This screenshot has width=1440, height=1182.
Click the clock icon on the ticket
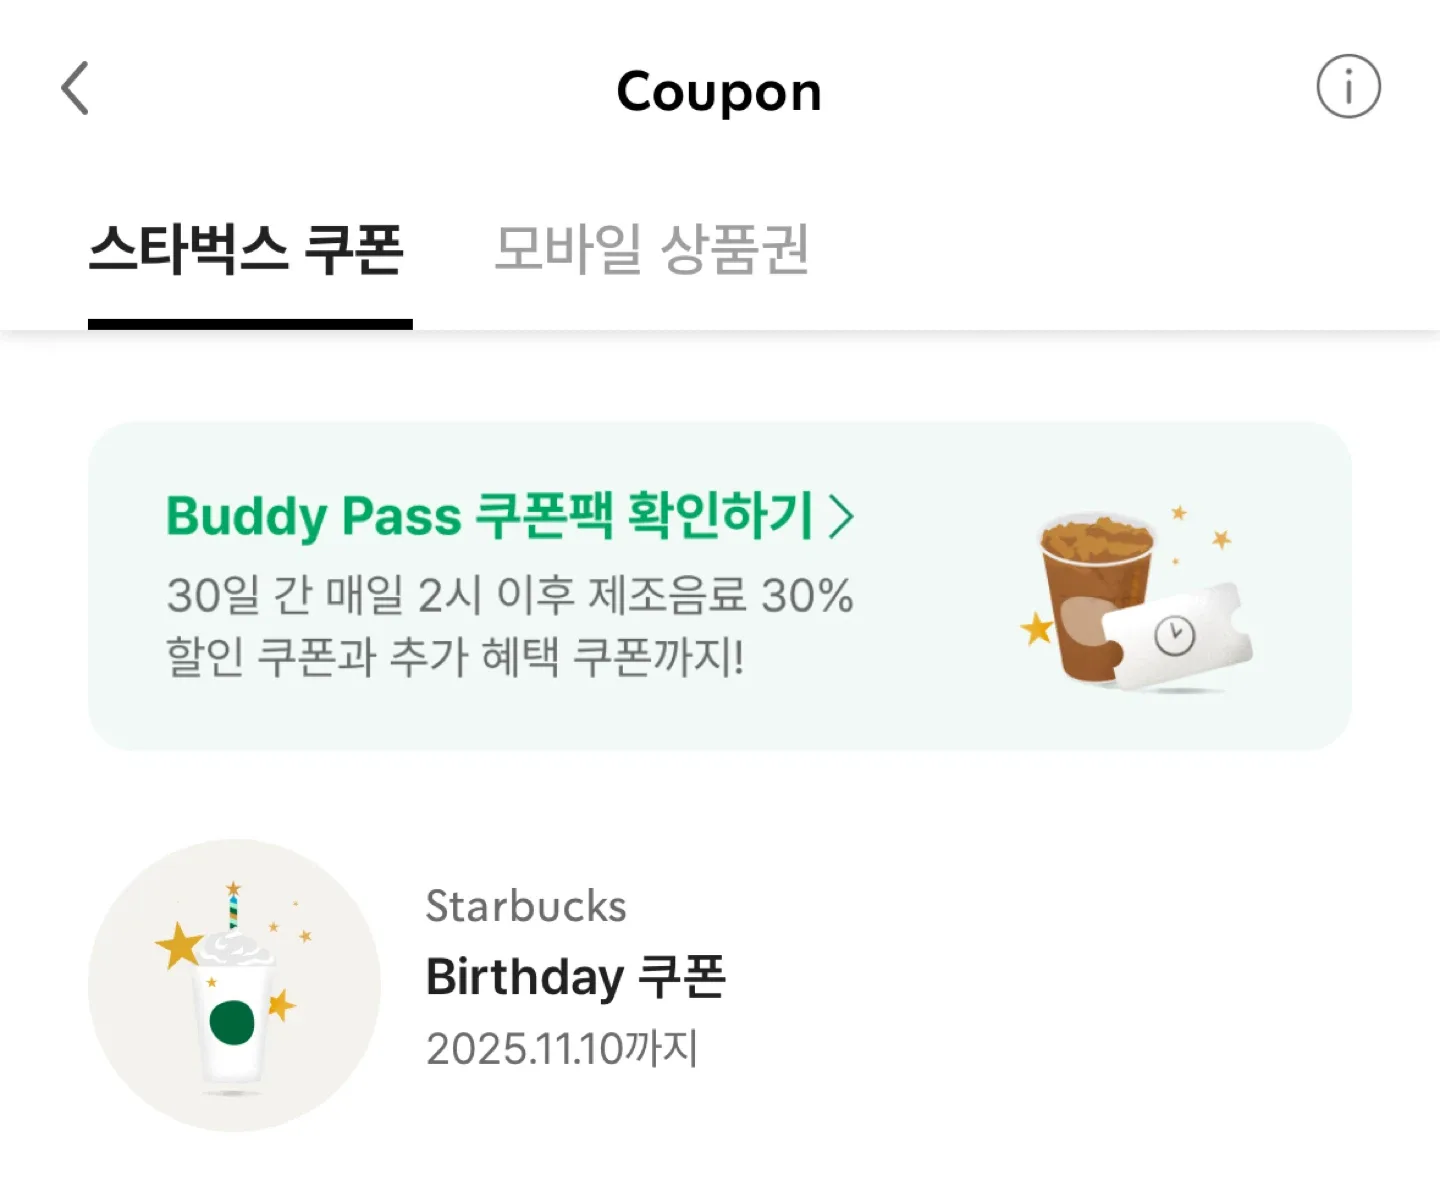[x=1175, y=635]
